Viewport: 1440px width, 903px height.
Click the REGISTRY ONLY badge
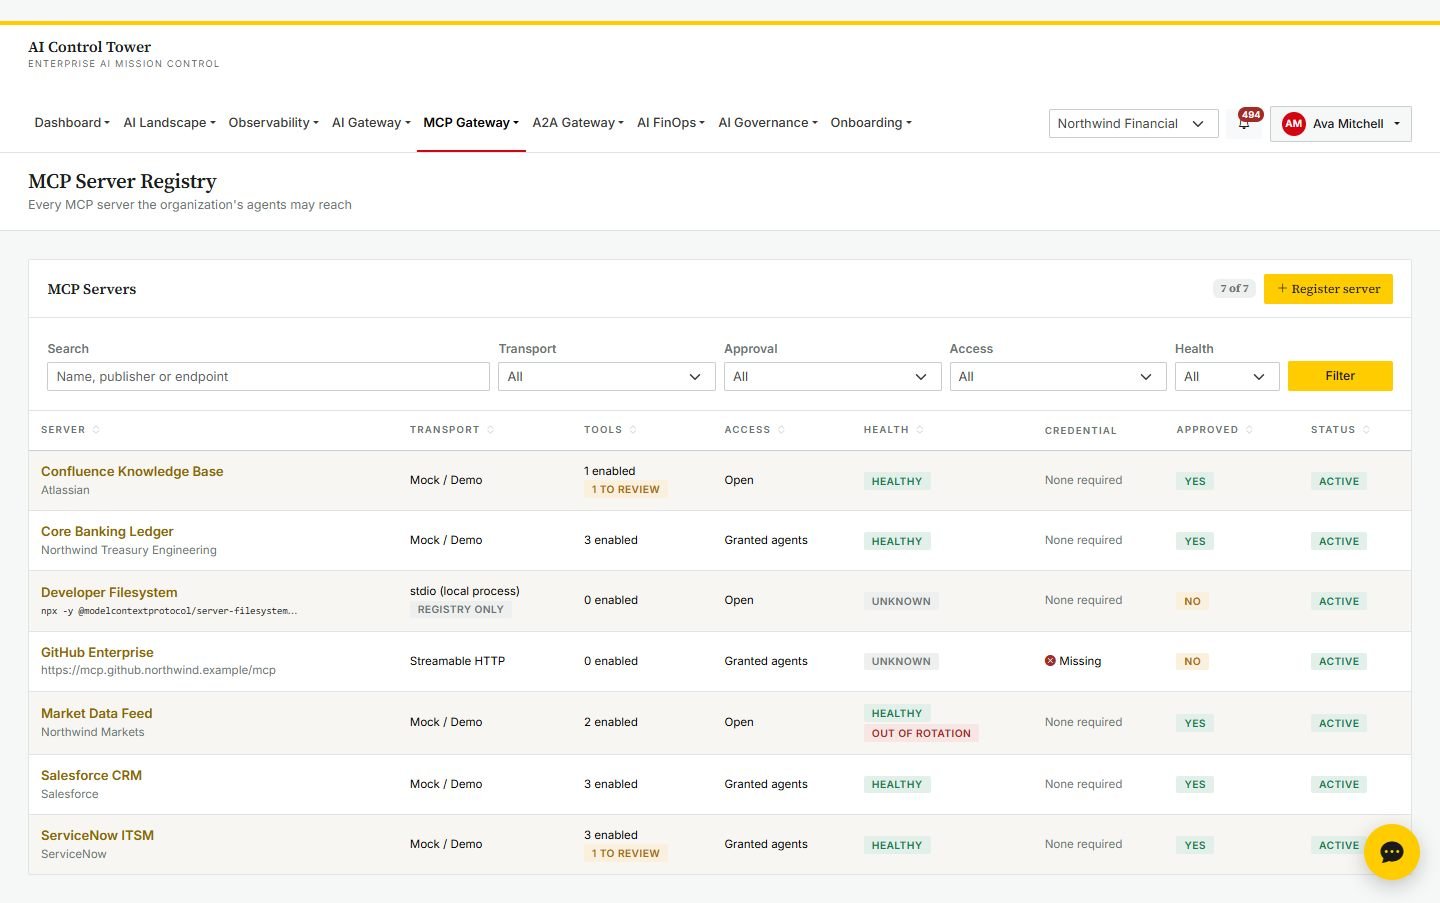[460, 610]
